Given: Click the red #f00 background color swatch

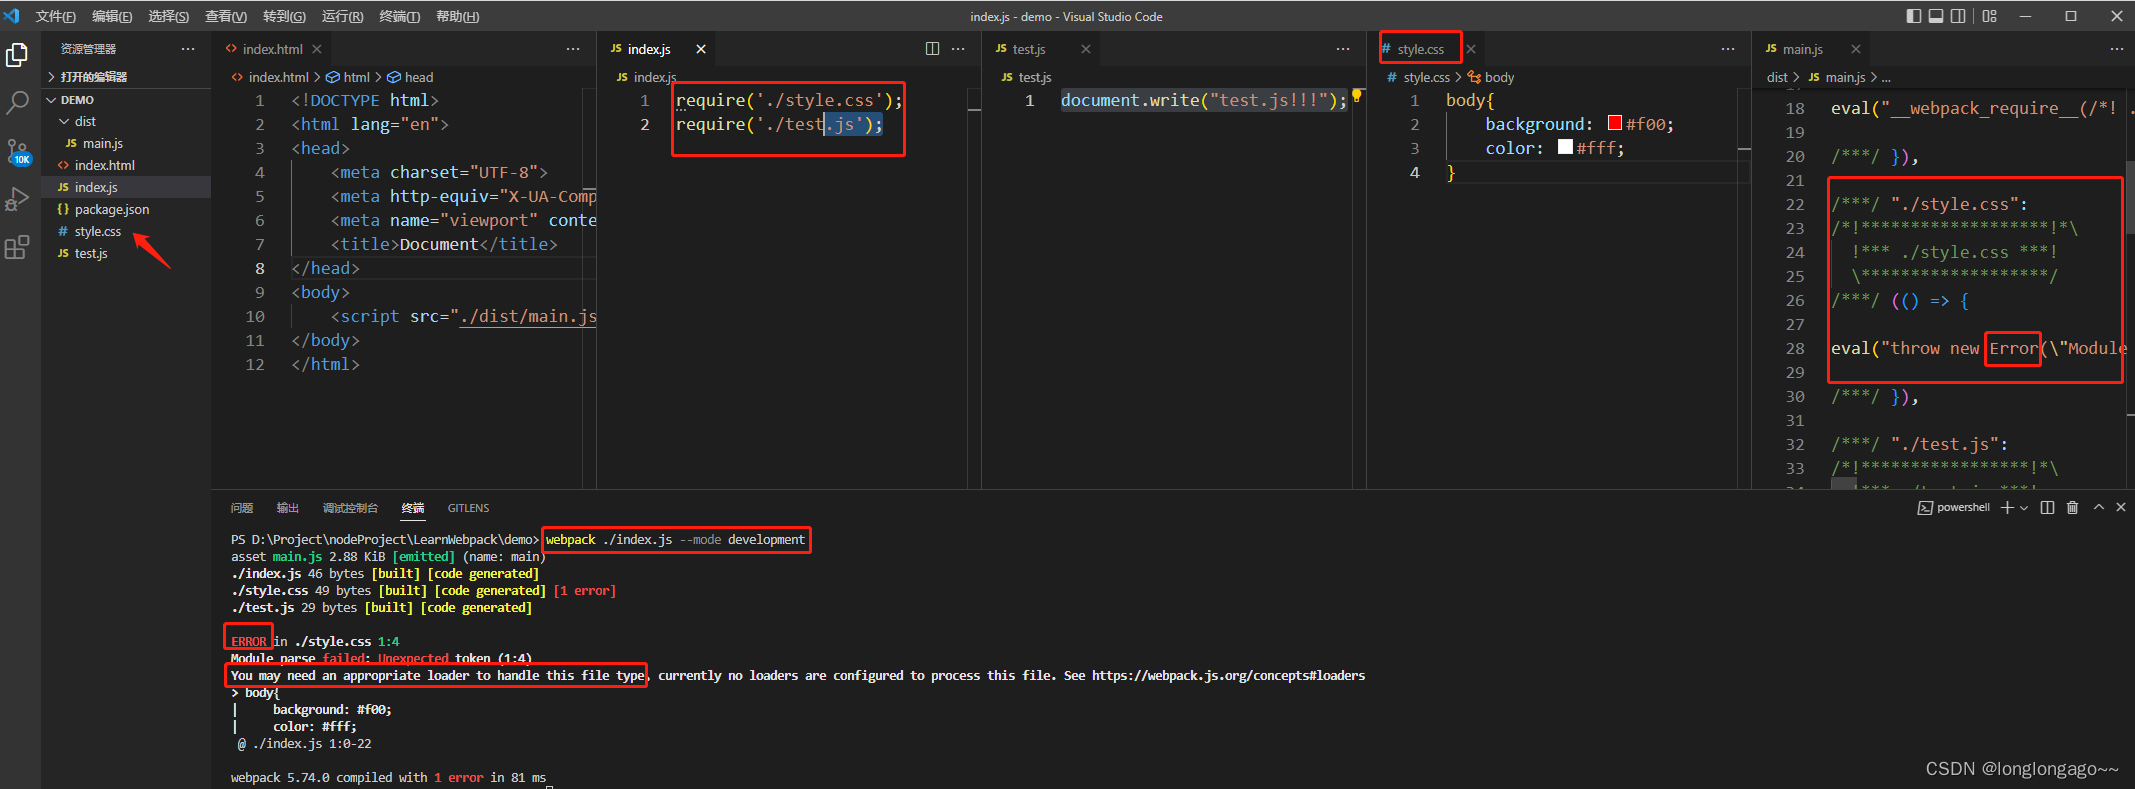Looking at the screenshot, I should 1614,123.
